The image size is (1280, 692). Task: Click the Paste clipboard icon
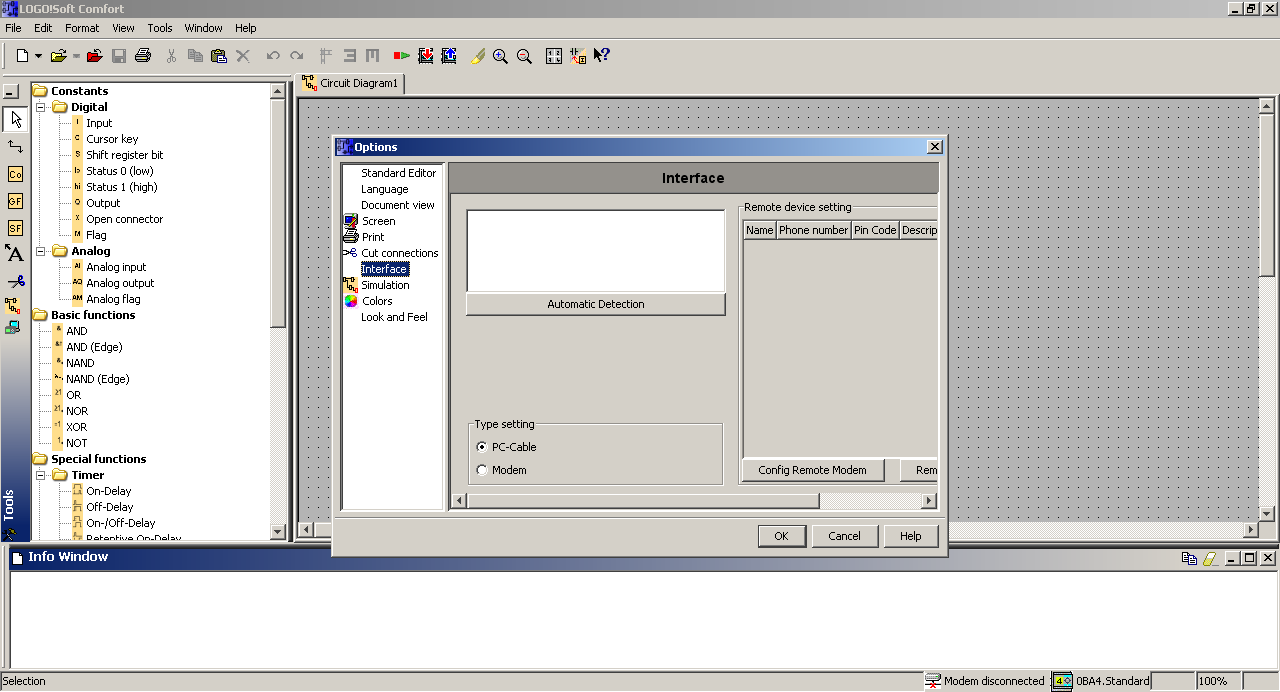[x=219, y=56]
